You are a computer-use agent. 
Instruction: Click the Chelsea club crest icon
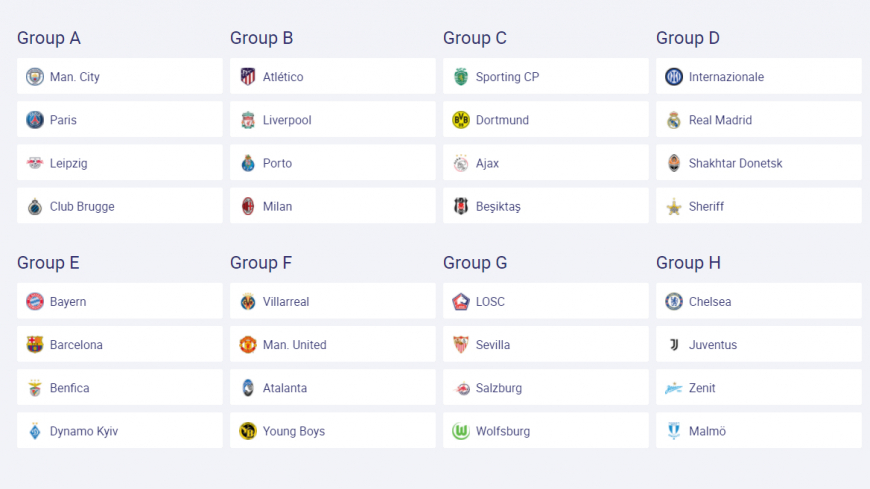674,302
